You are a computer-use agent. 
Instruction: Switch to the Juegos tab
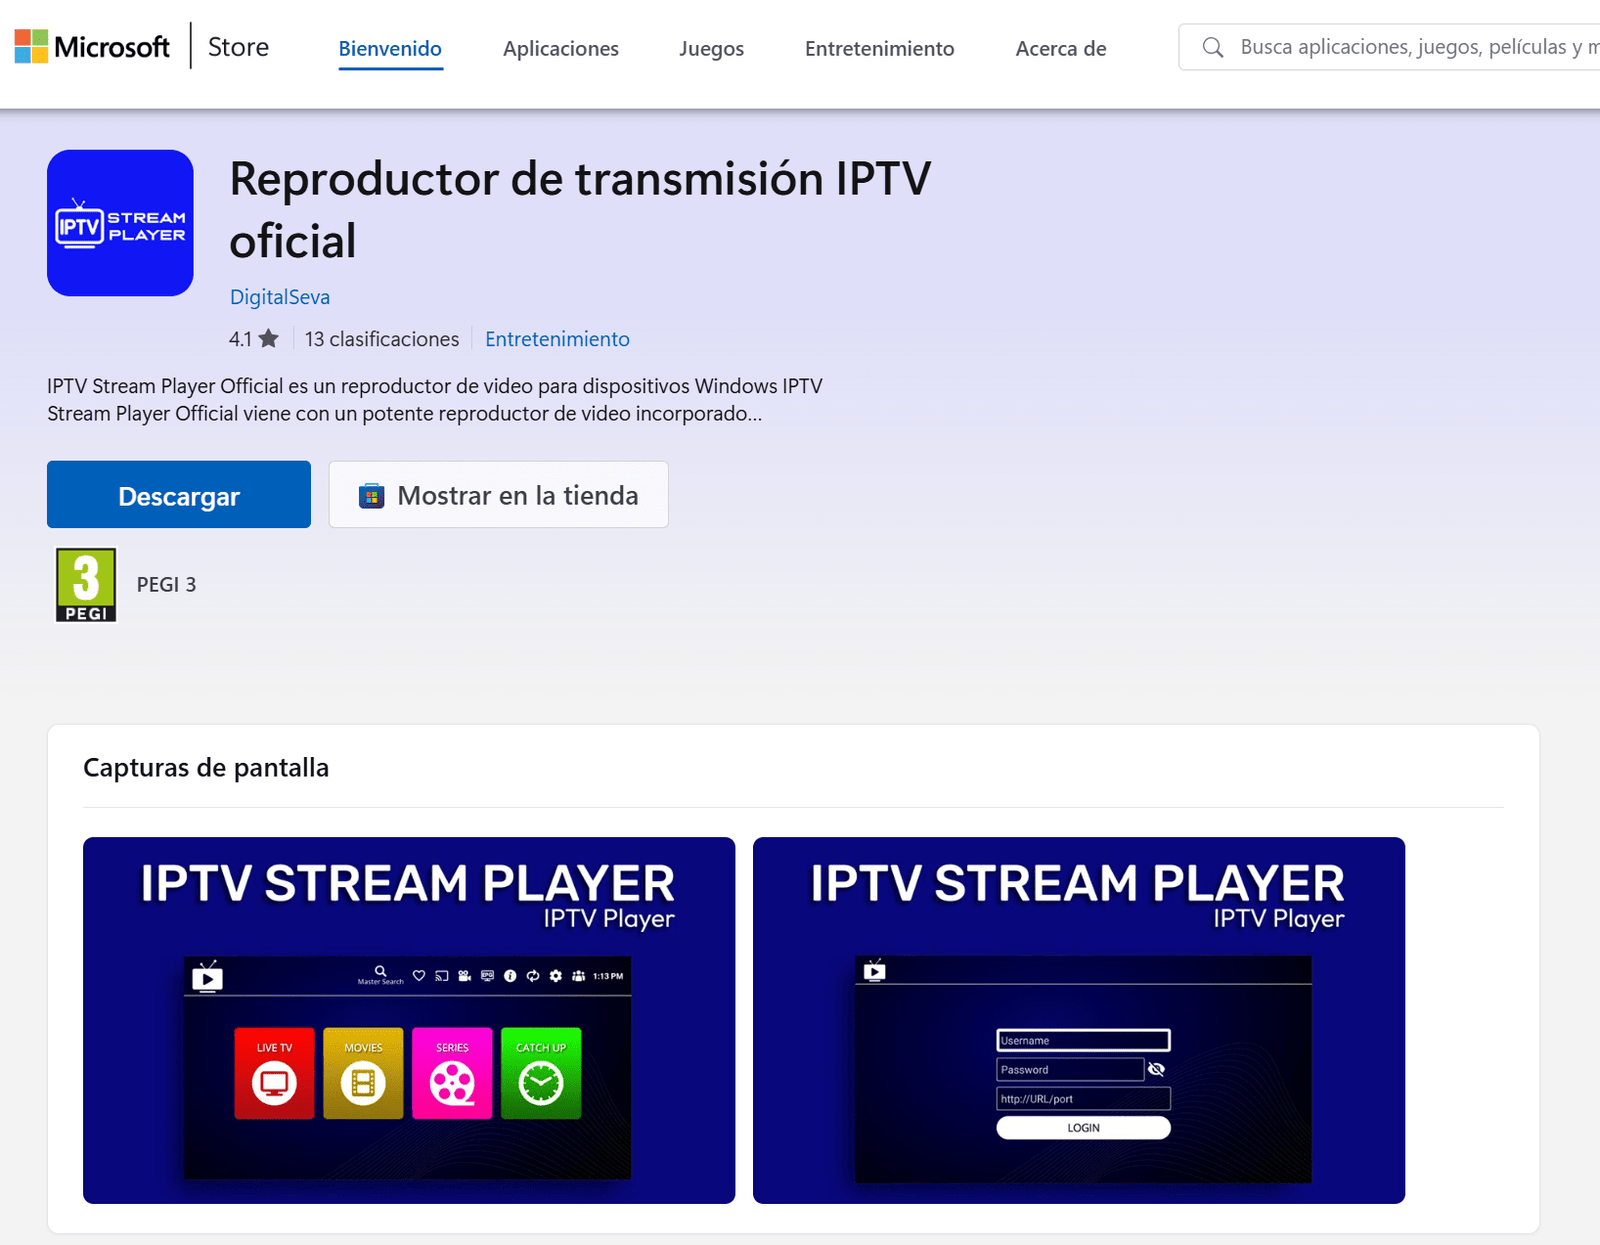point(711,48)
